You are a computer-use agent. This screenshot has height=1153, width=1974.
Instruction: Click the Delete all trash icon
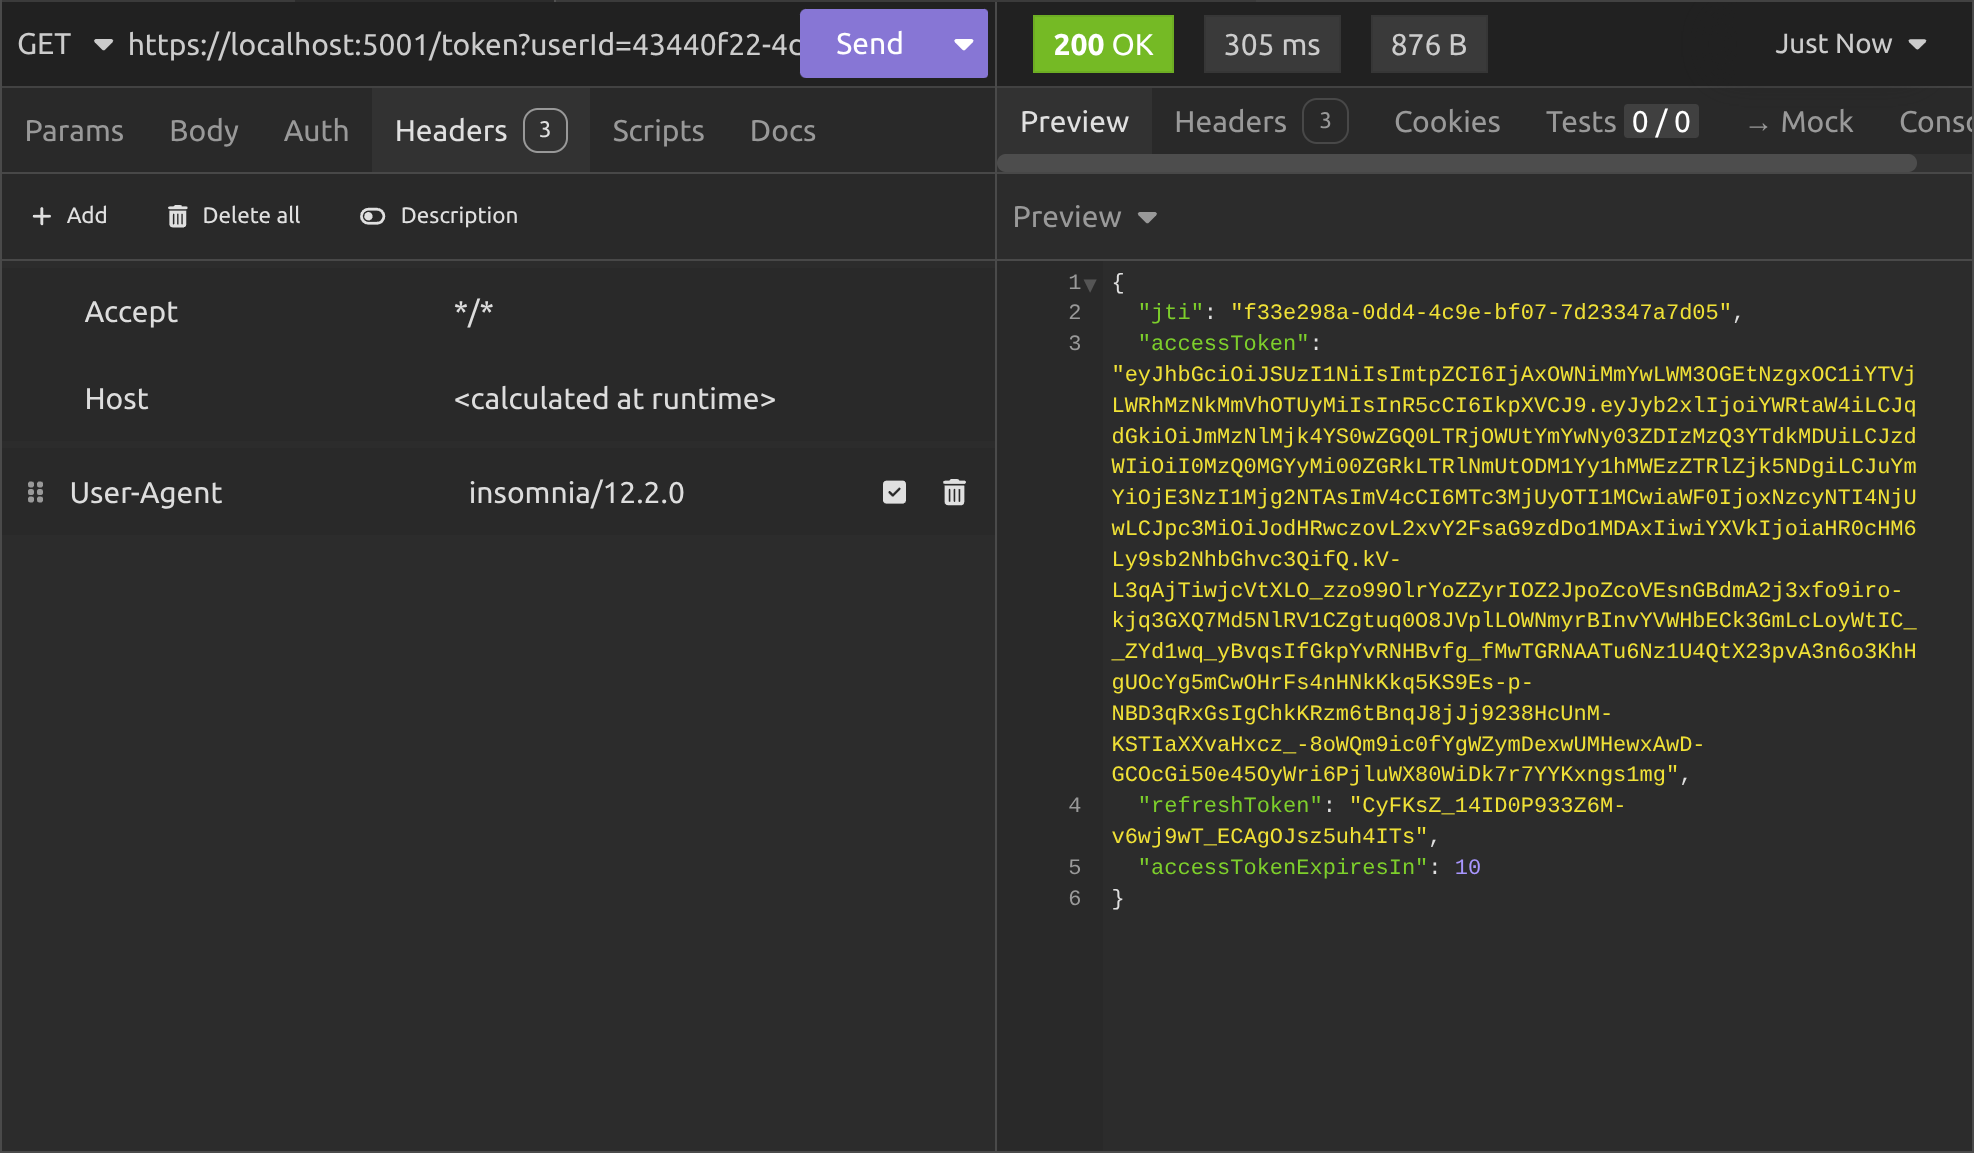click(x=177, y=216)
